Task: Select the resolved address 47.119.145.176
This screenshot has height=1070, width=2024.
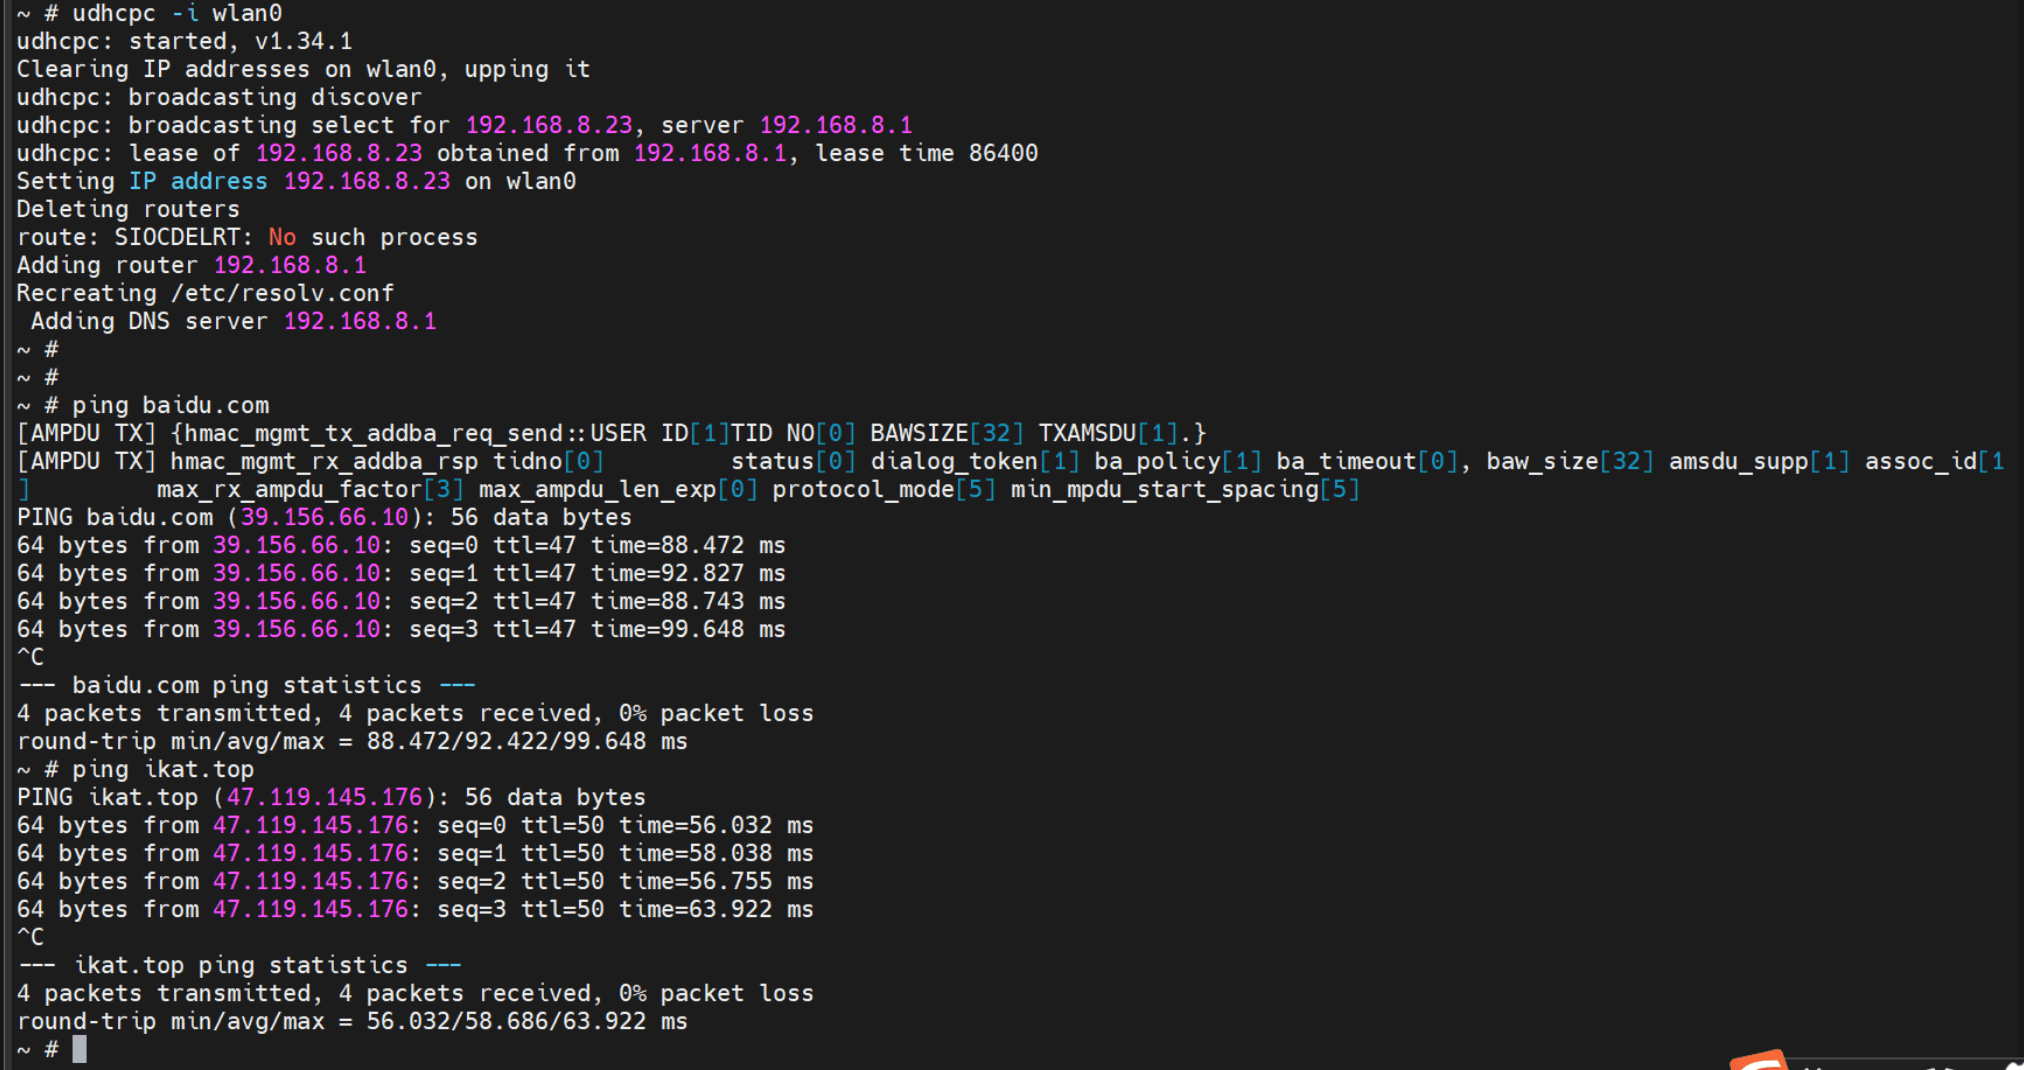Action: 321,797
